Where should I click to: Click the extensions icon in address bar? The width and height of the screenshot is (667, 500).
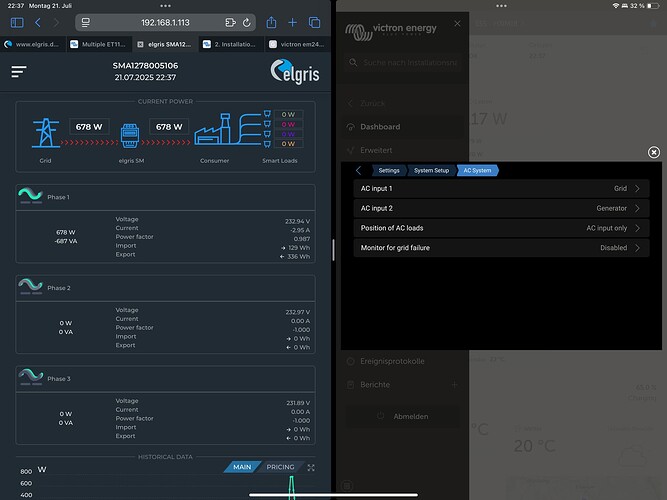[230, 23]
